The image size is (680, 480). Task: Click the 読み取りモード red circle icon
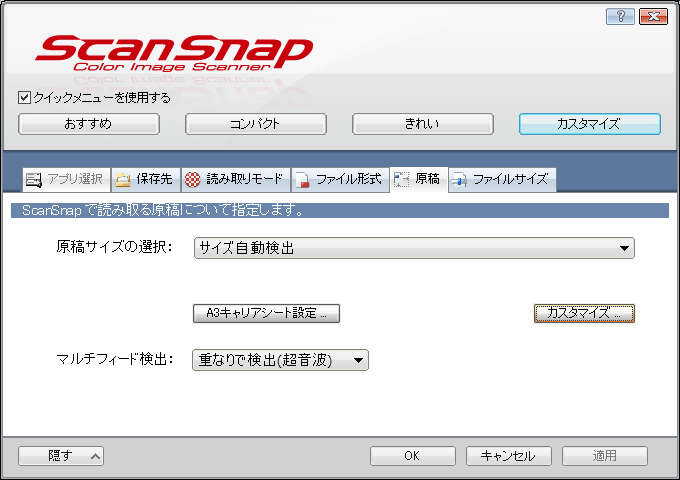[x=193, y=179]
